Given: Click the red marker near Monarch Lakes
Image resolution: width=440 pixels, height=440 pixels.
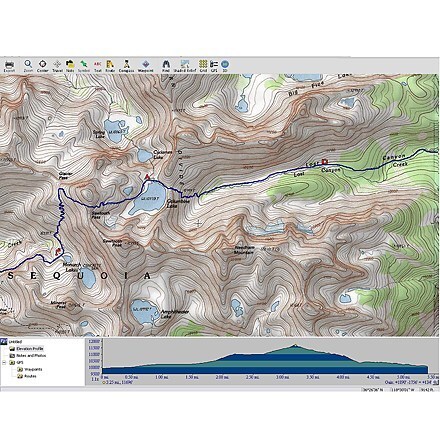Looking at the screenshot, I should (x=58, y=251).
